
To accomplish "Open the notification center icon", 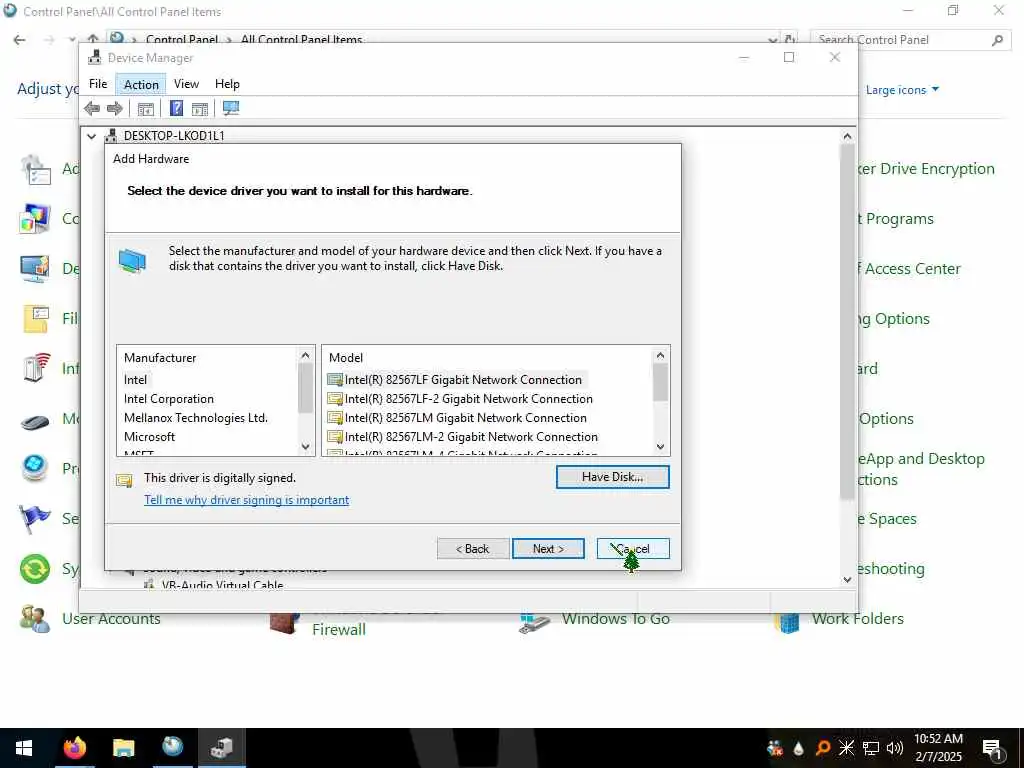I will click(993, 749).
